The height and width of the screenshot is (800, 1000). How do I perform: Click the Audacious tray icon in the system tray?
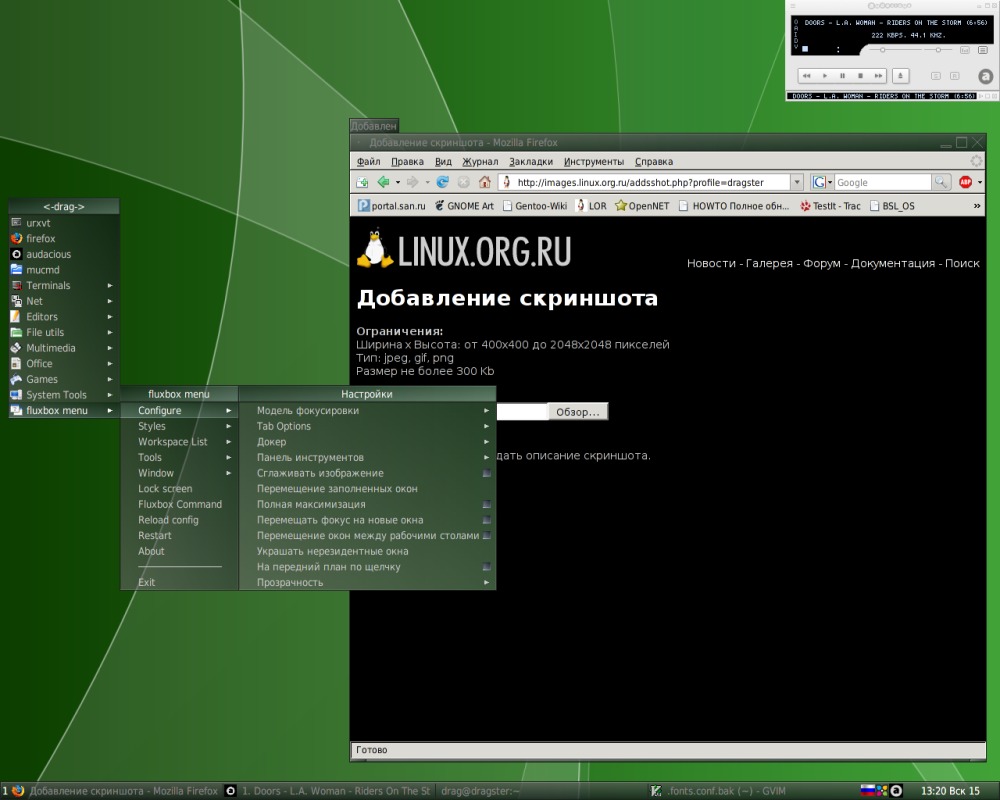(x=896, y=790)
